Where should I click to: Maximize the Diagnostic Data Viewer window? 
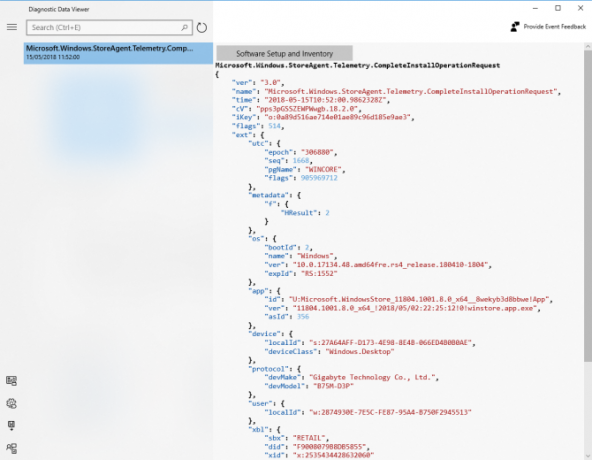(x=558, y=8)
